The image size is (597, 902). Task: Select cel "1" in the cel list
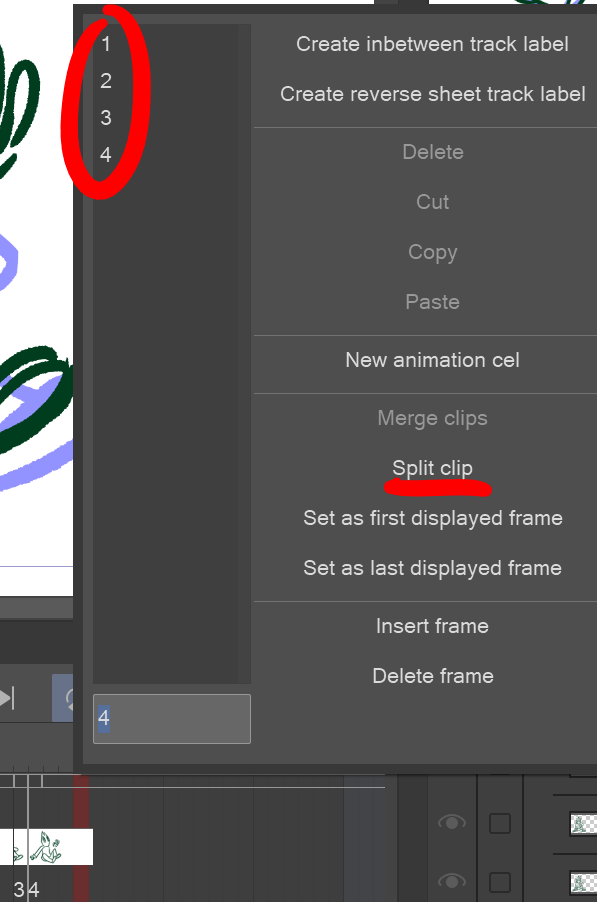[x=105, y=44]
